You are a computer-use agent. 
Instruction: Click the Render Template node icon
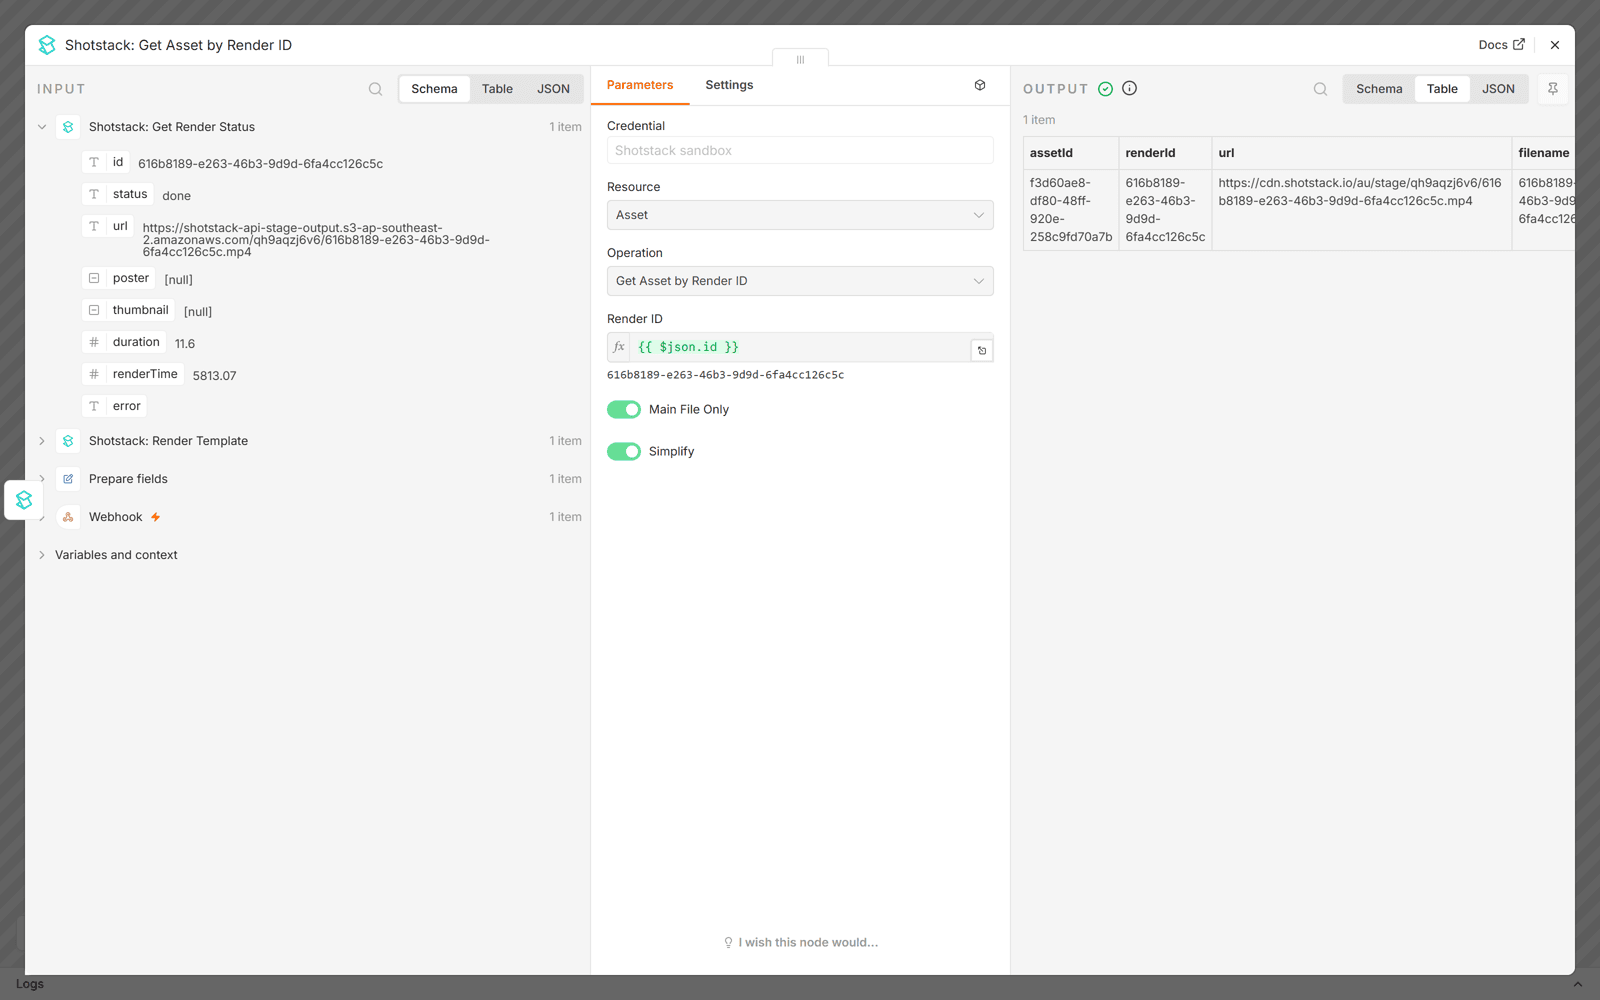pyautogui.click(x=68, y=441)
